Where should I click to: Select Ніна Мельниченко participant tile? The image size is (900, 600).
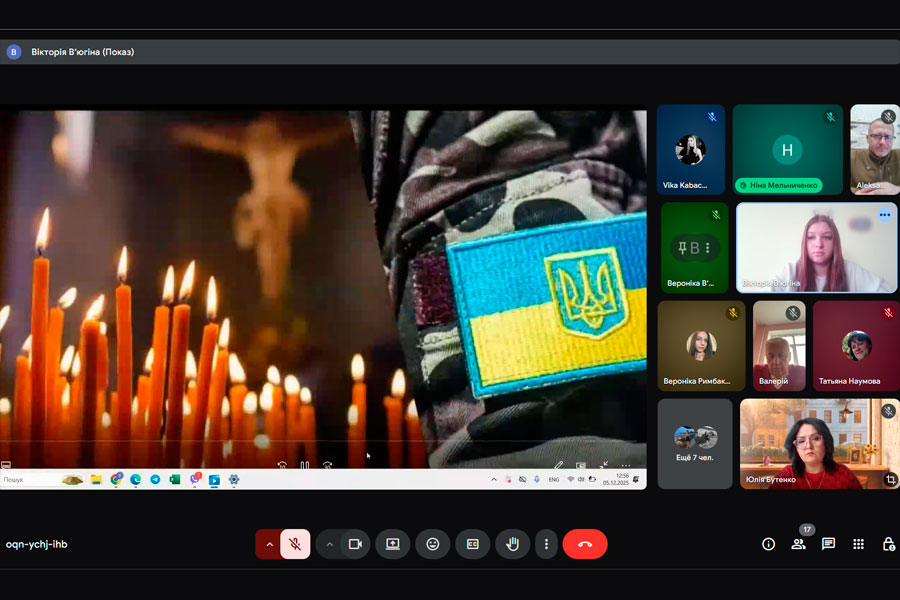(788, 149)
